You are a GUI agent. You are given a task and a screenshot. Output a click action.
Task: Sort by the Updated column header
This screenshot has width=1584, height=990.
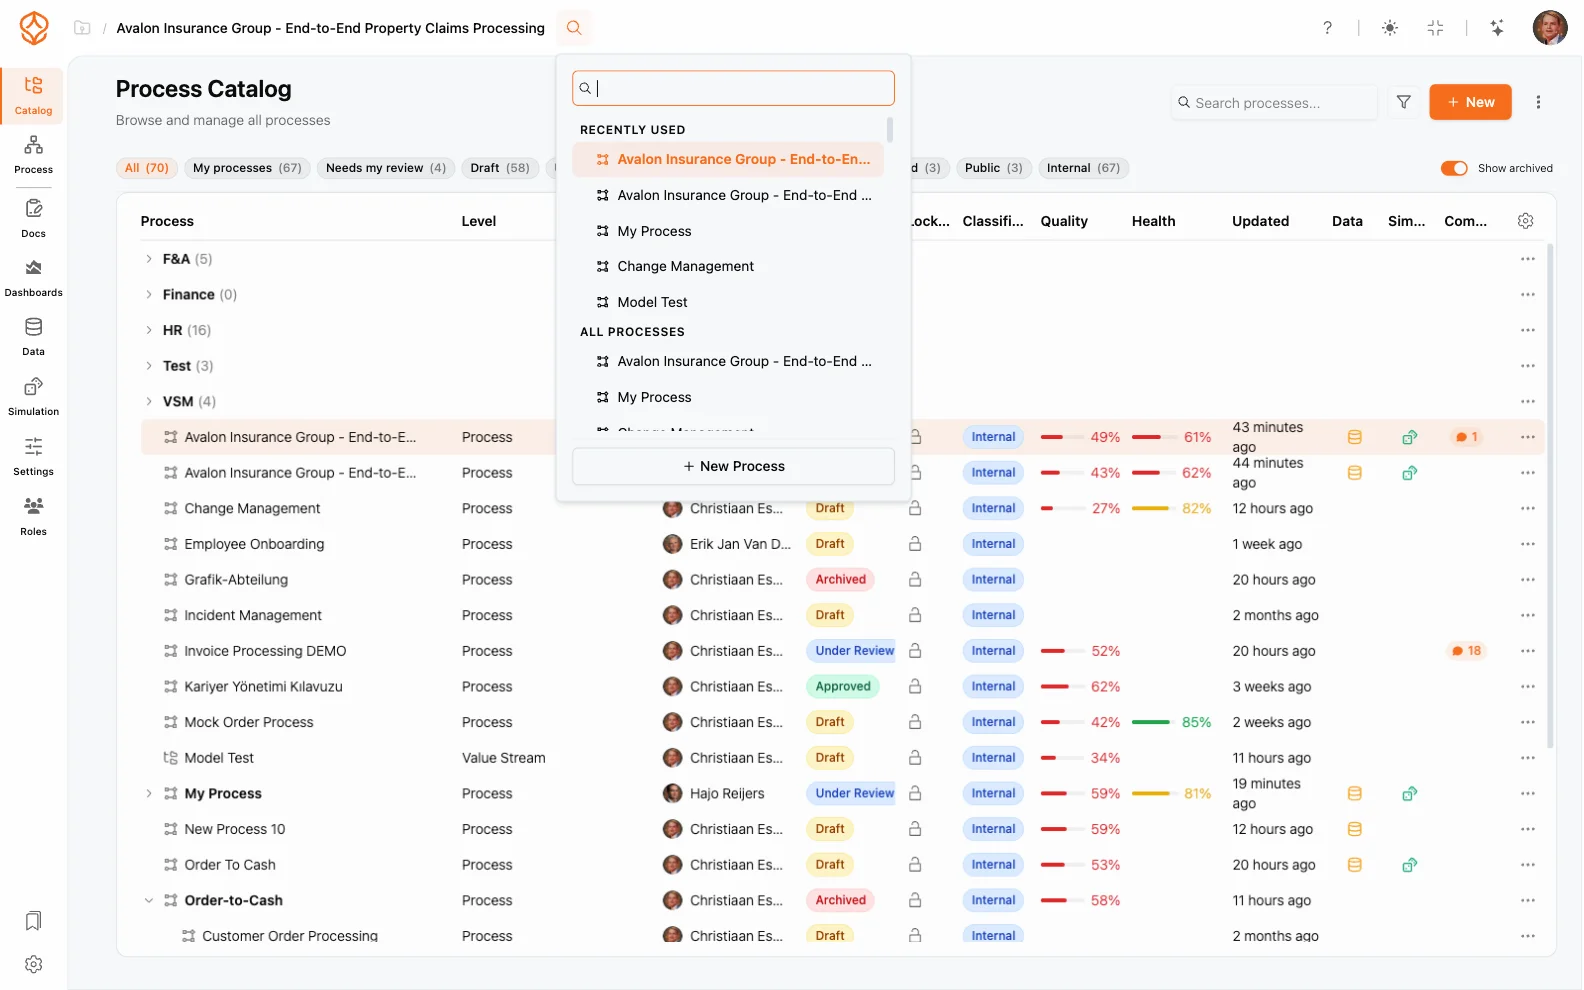tap(1260, 221)
